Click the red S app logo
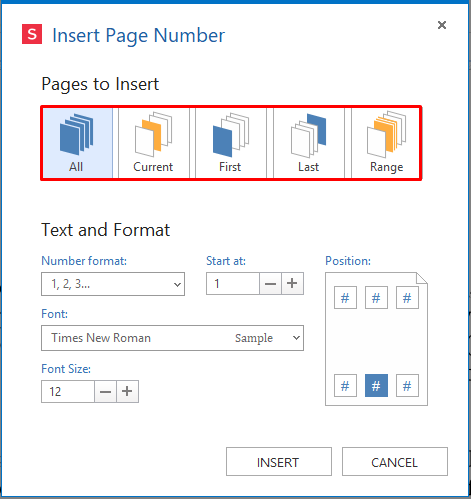Image resolution: width=471 pixels, height=499 pixels. tap(32, 34)
